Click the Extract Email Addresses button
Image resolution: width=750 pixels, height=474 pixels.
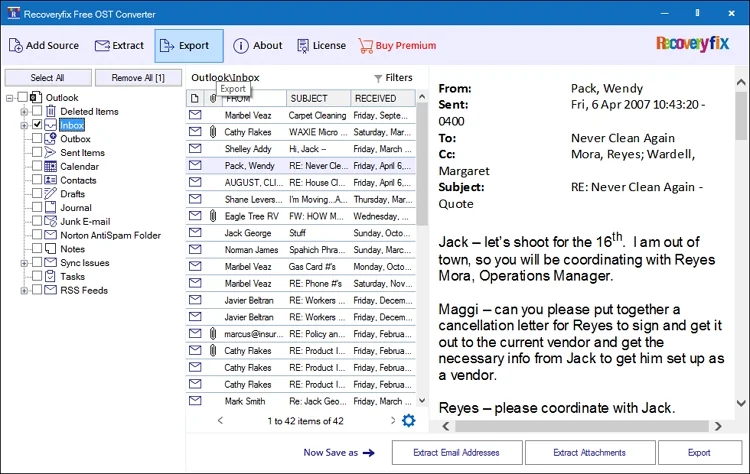point(457,452)
